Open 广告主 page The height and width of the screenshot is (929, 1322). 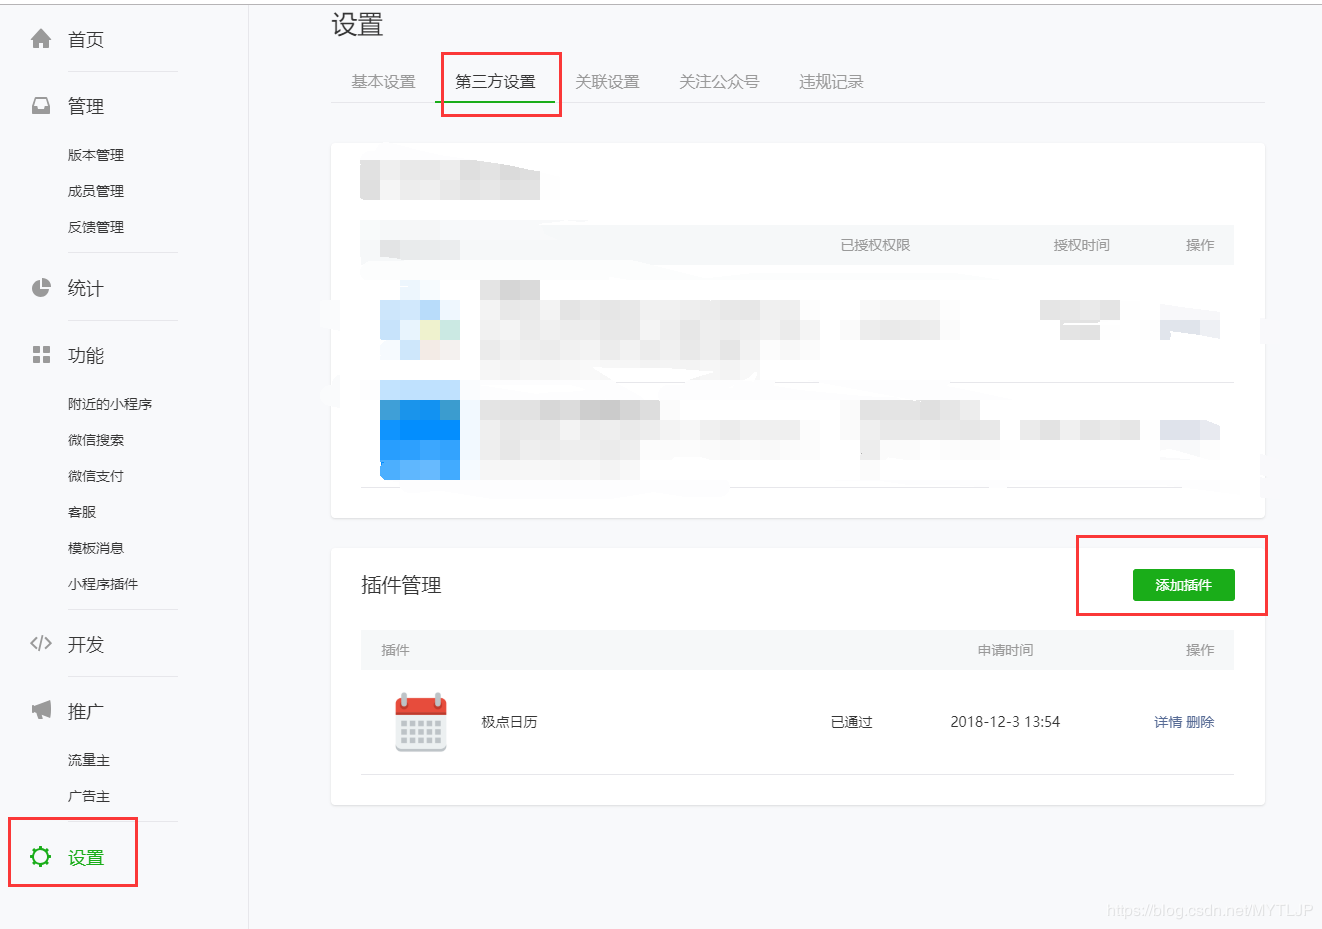click(89, 796)
